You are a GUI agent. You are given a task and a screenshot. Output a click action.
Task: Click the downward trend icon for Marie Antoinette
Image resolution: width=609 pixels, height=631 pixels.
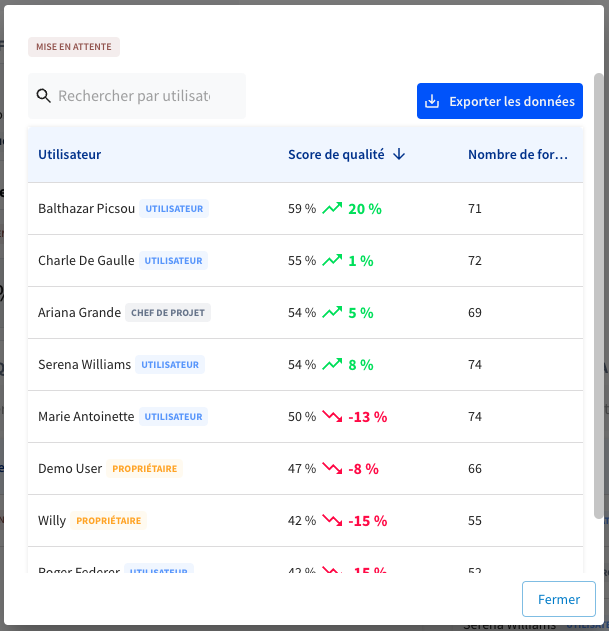coord(332,417)
